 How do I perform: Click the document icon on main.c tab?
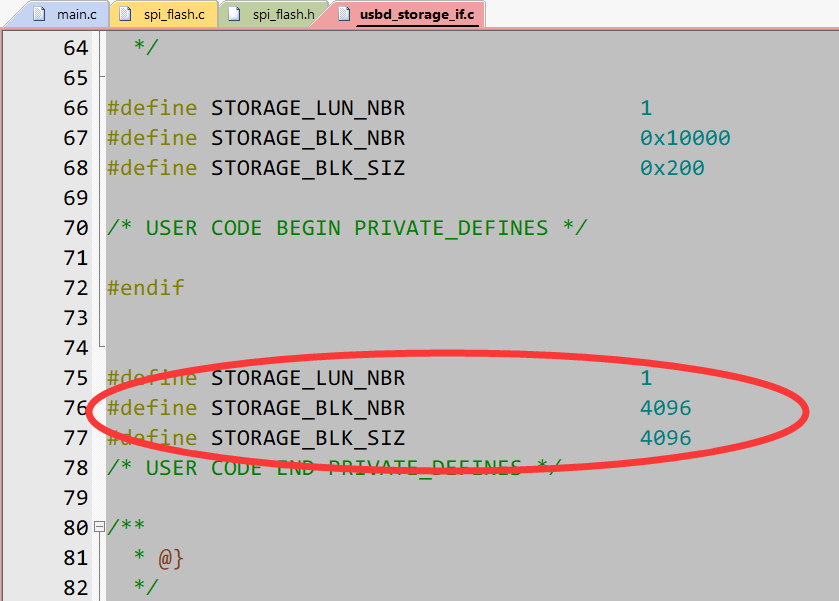coord(37,14)
